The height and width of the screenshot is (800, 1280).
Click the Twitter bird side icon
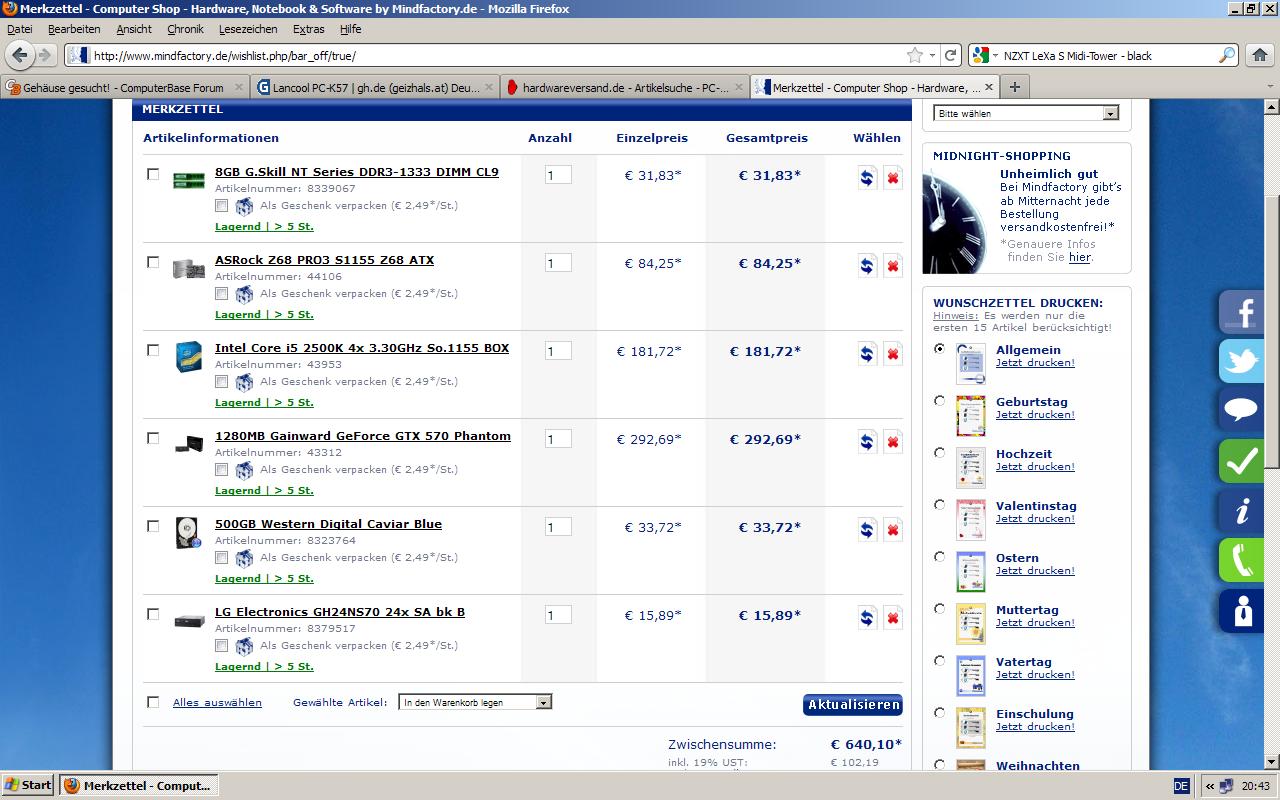click(1241, 362)
